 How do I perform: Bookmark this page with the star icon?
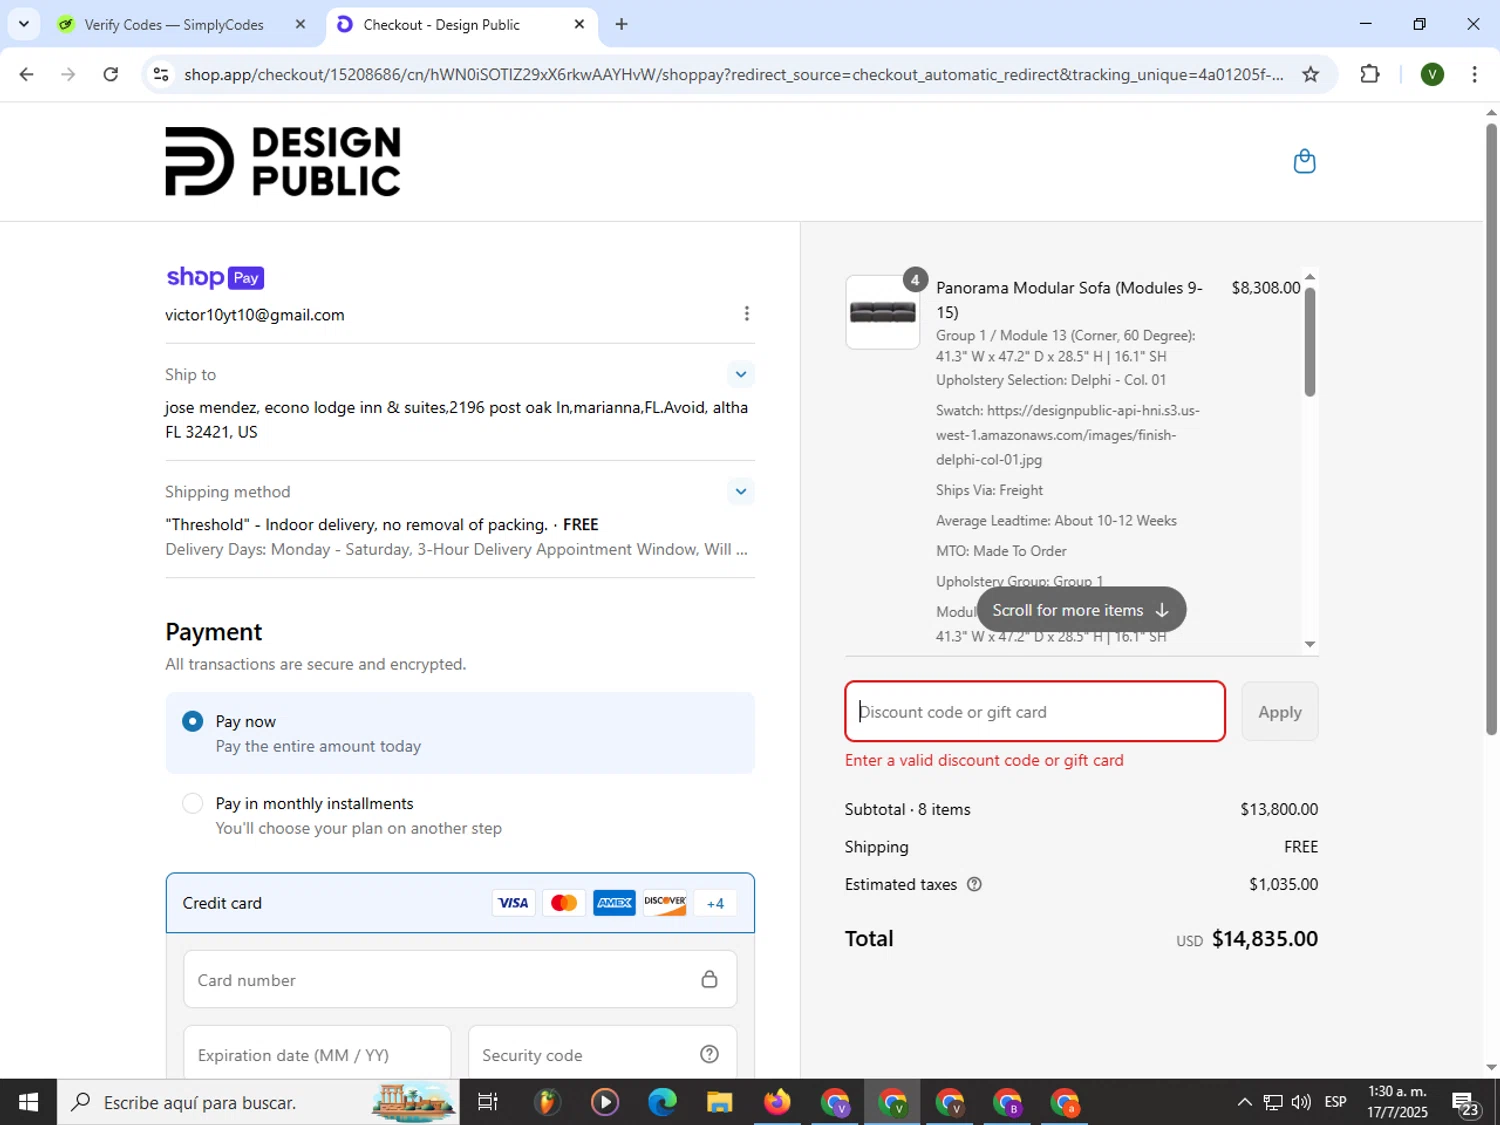click(1310, 74)
